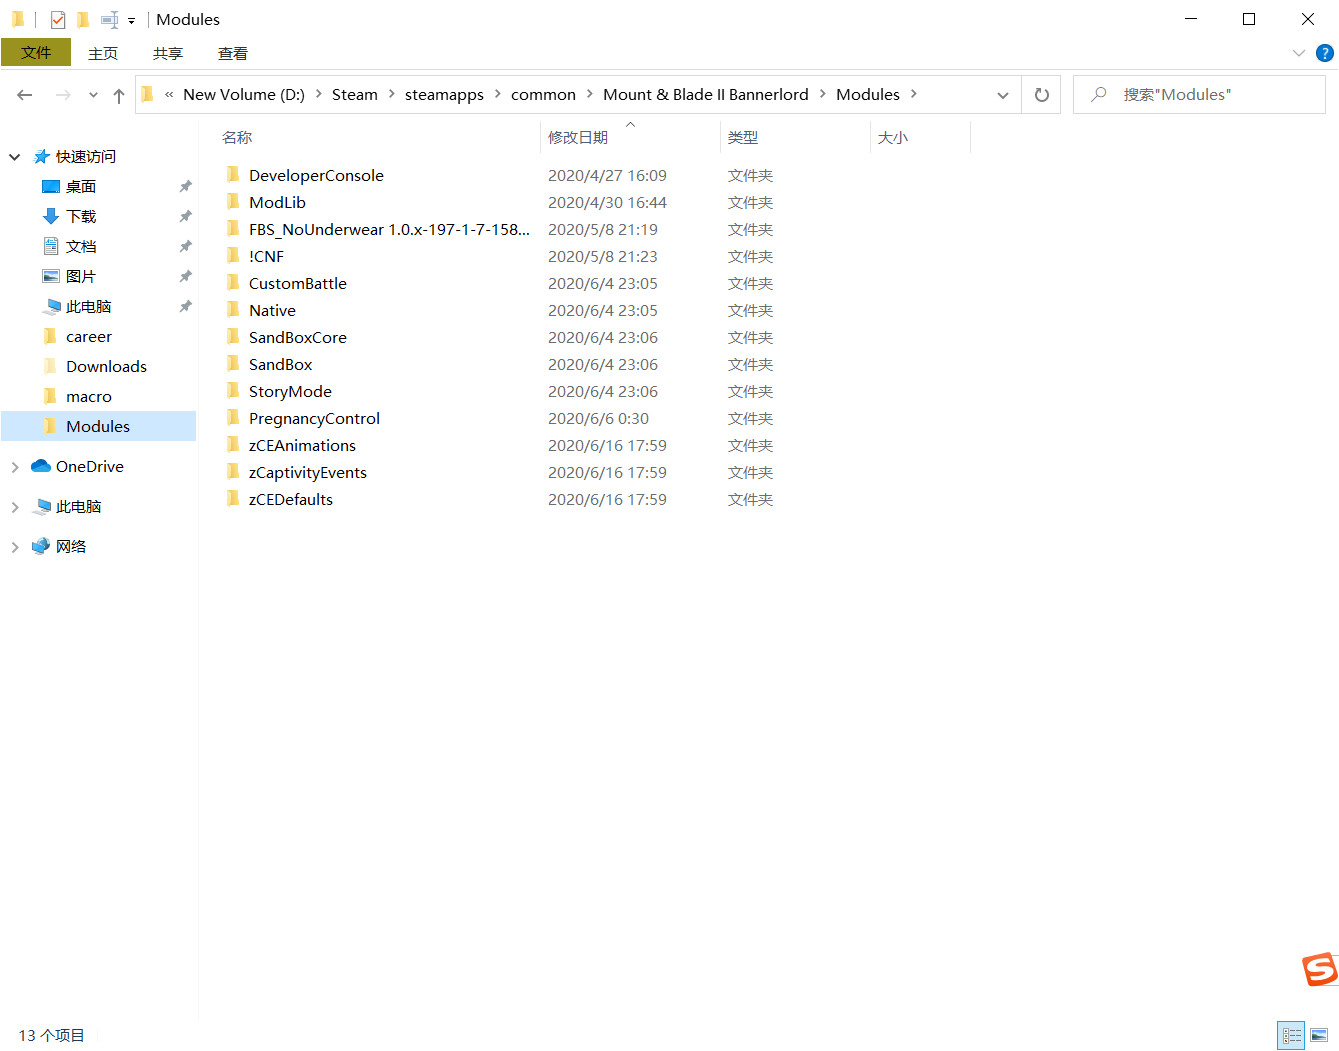Go back with the left arrow
This screenshot has height=1051, width=1339.
[x=25, y=95]
